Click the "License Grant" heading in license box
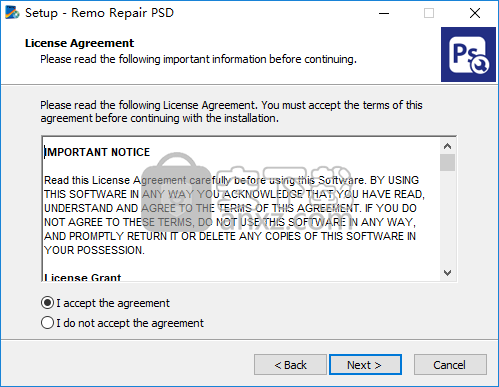This screenshot has height=387, width=499. 83,277
